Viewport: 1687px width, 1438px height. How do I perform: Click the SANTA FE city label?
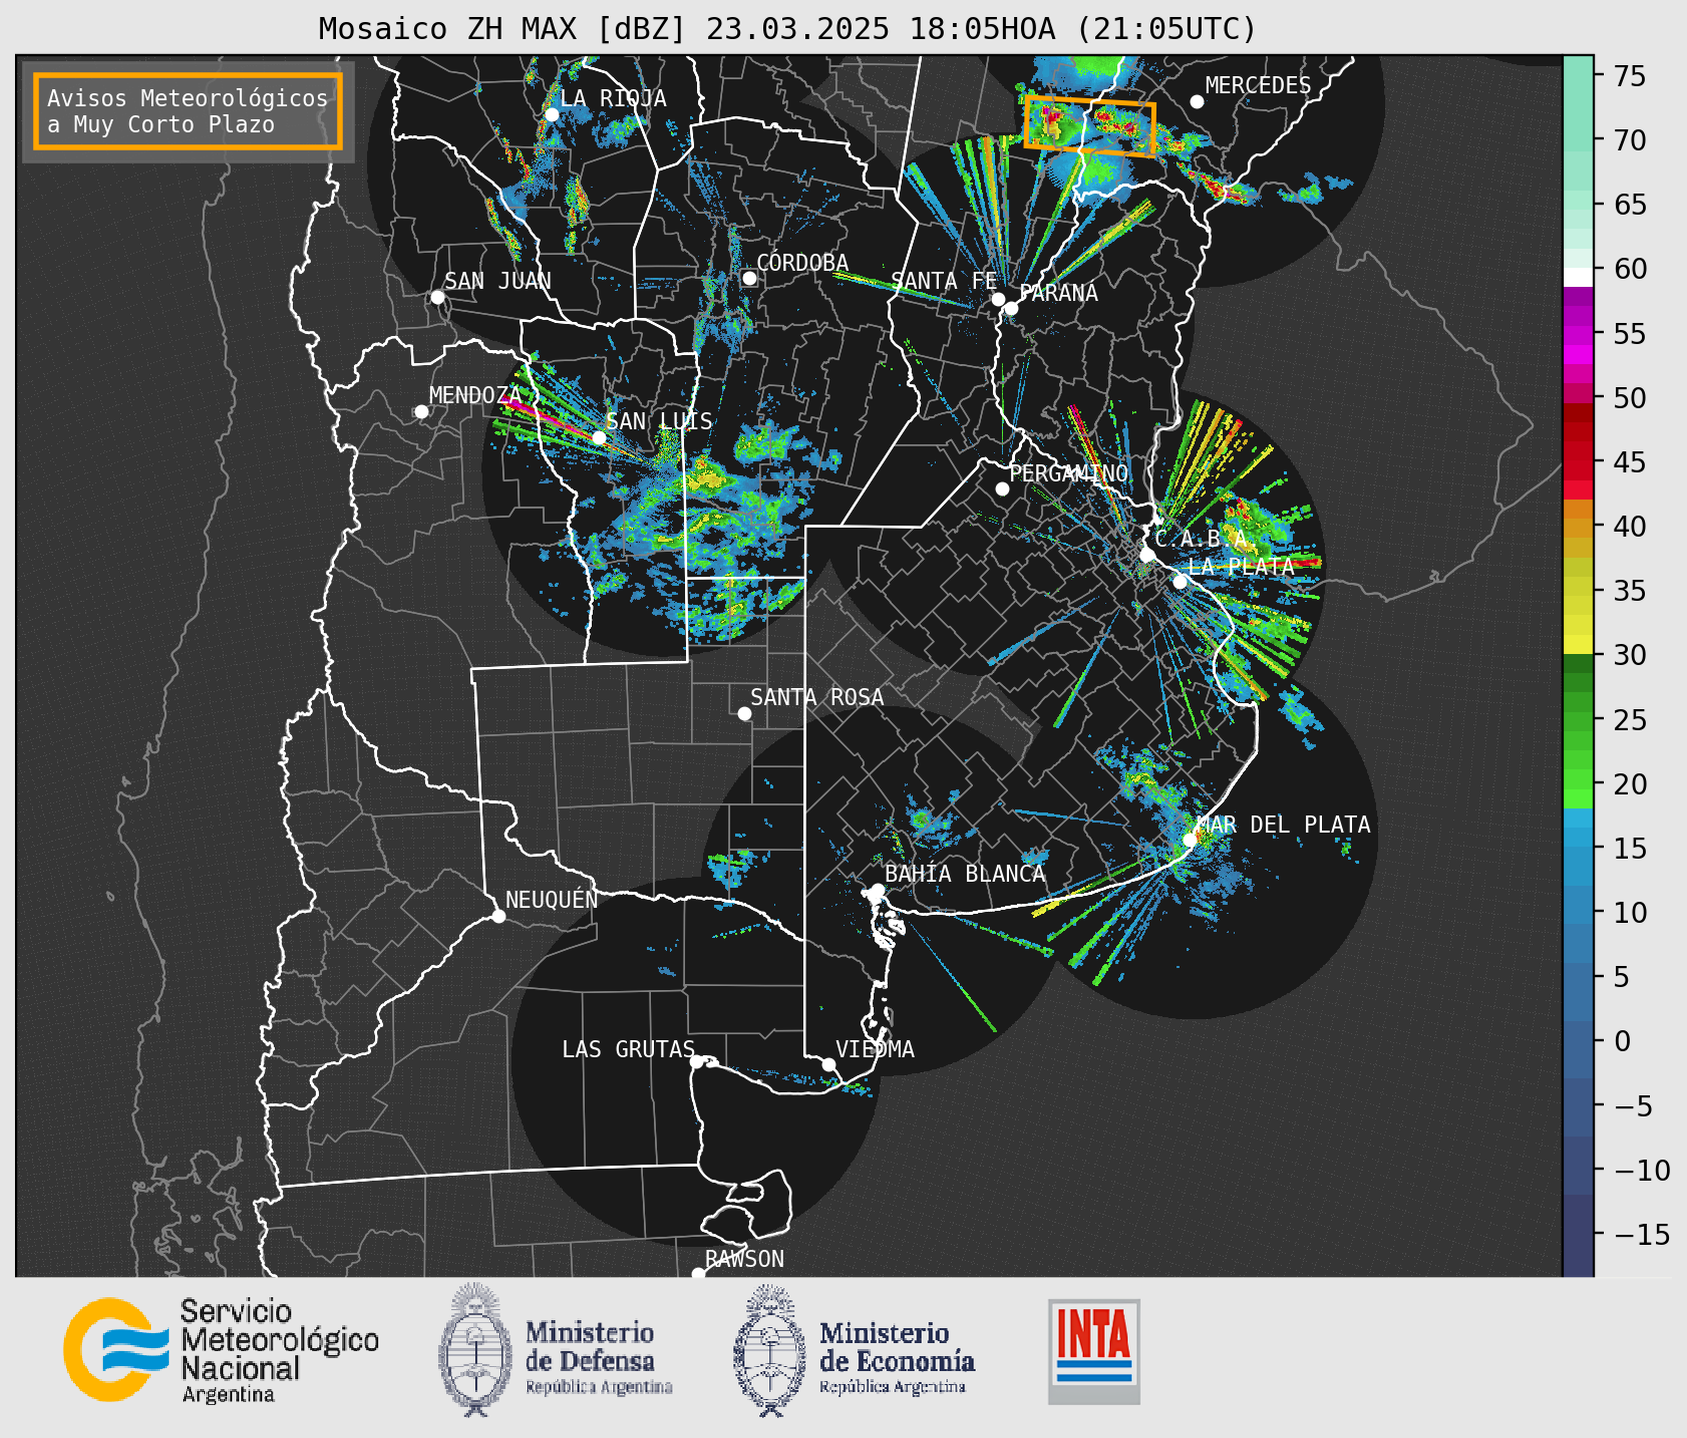944,281
